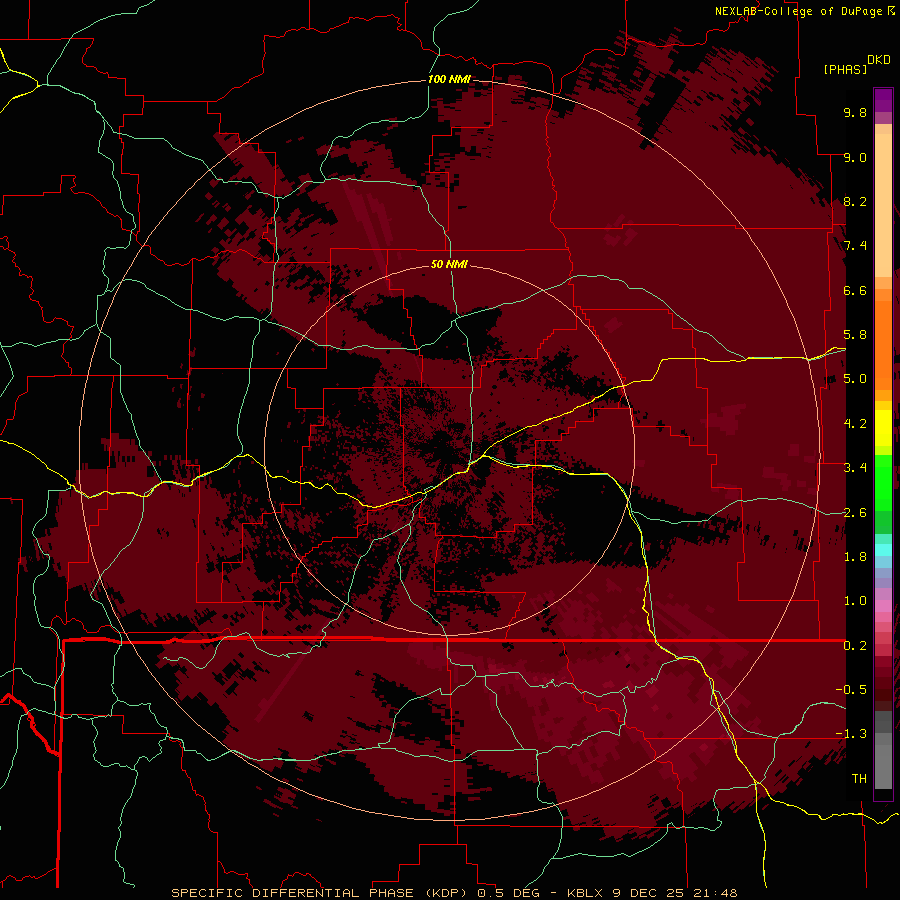Click the 50 NMI range ring label

pyautogui.click(x=449, y=264)
